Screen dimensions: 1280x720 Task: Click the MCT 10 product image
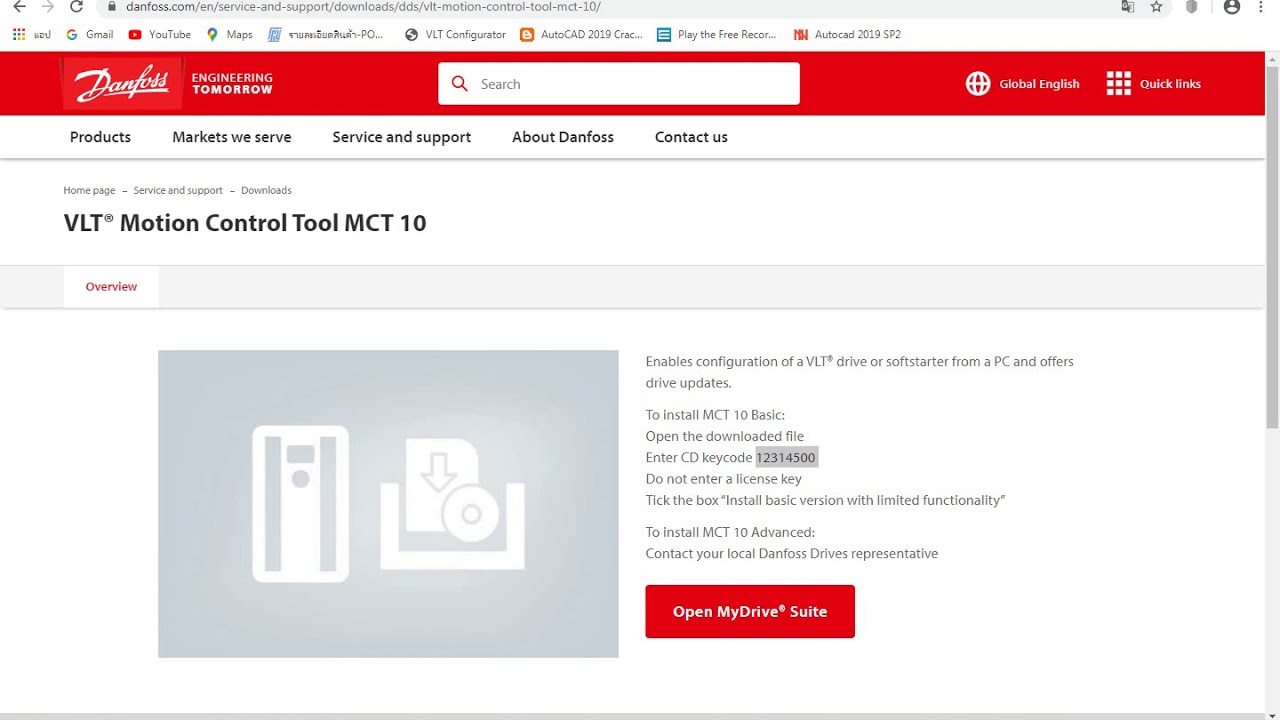[388, 504]
